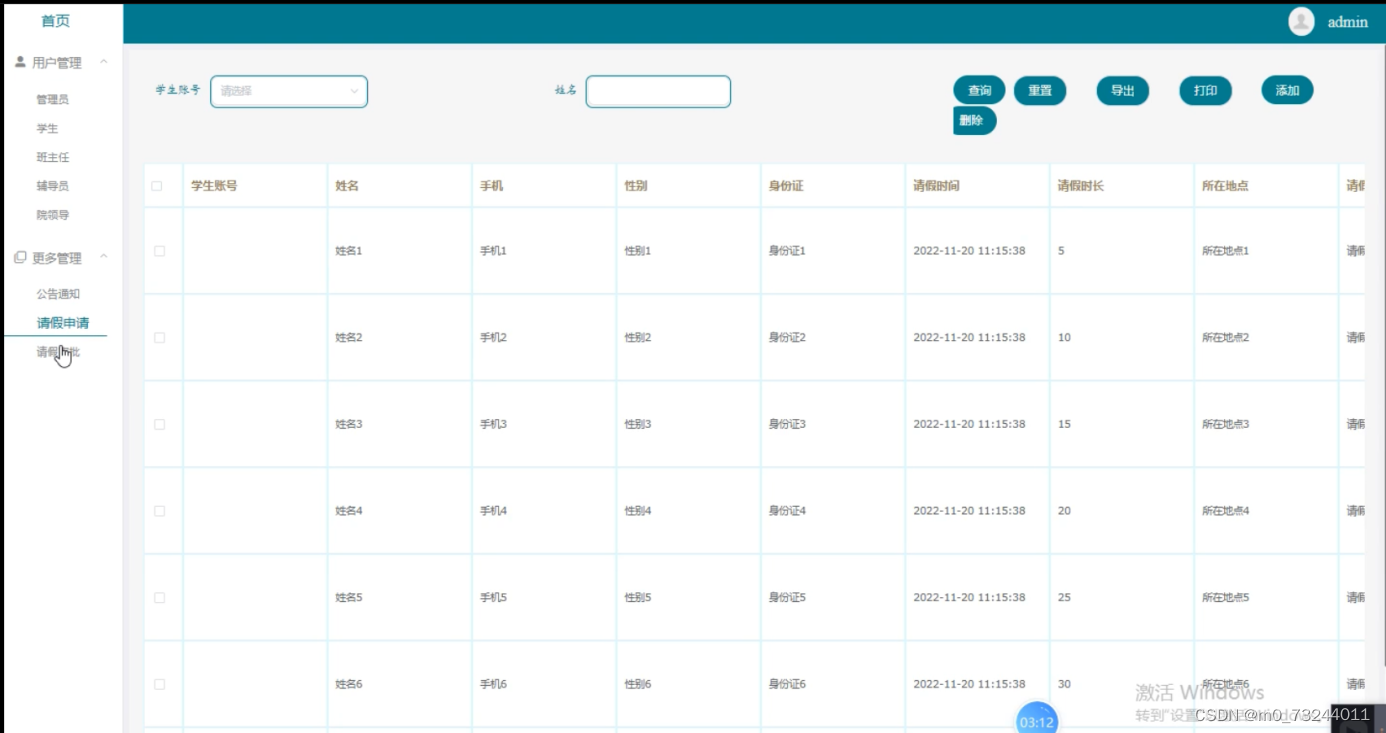The image size is (1386, 733).
Task: Click the 删除 button
Action: pyautogui.click(x=974, y=121)
